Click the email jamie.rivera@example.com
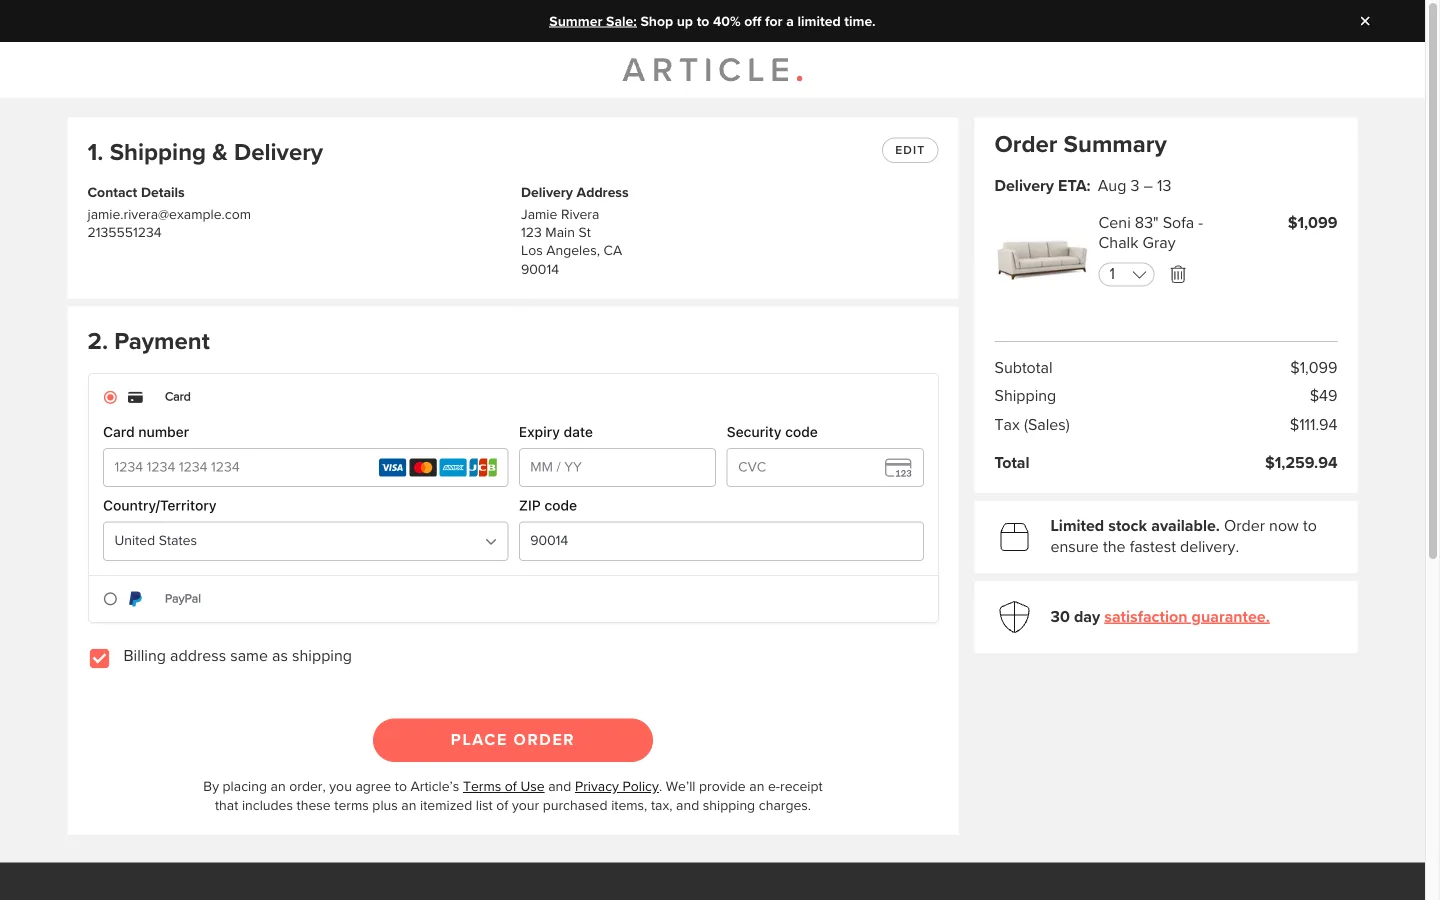This screenshot has height=900, width=1440. [169, 215]
